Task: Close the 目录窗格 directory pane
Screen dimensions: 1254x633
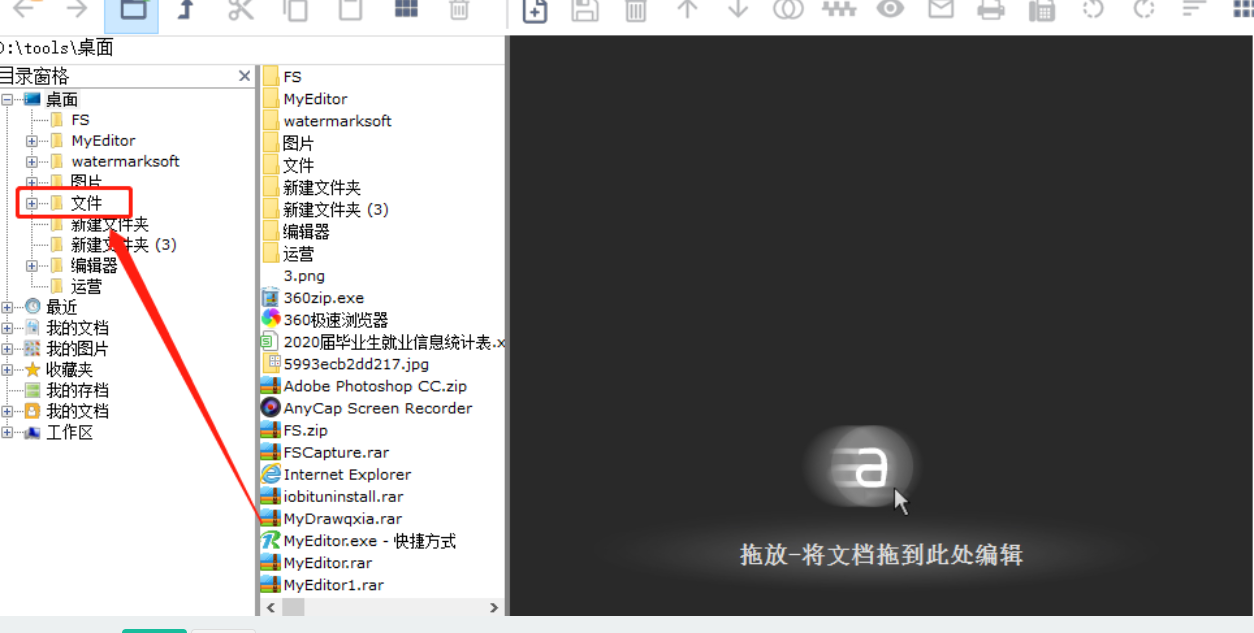Action: tap(245, 76)
